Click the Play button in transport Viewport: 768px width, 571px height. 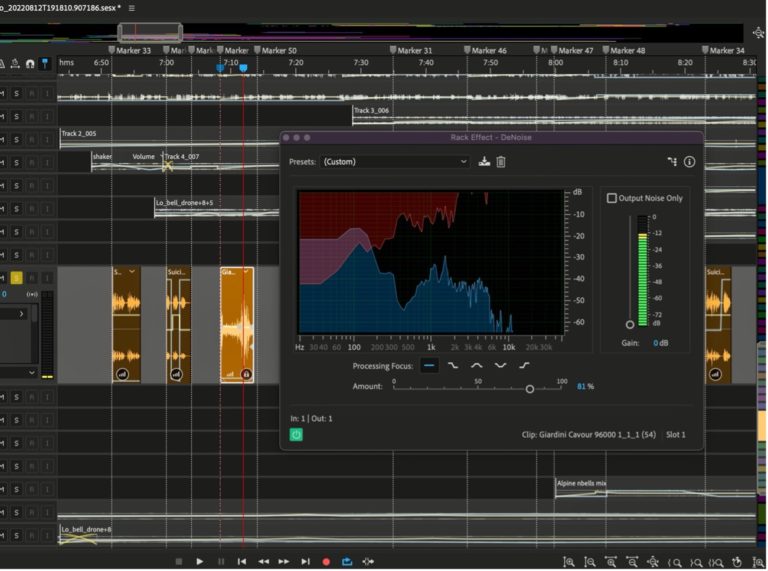200,562
